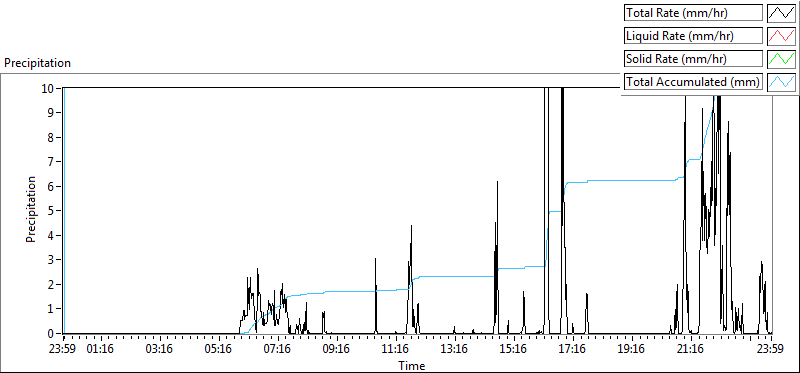
Task: Click the Total Accumulated blue line icon
Action: [x=782, y=82]
